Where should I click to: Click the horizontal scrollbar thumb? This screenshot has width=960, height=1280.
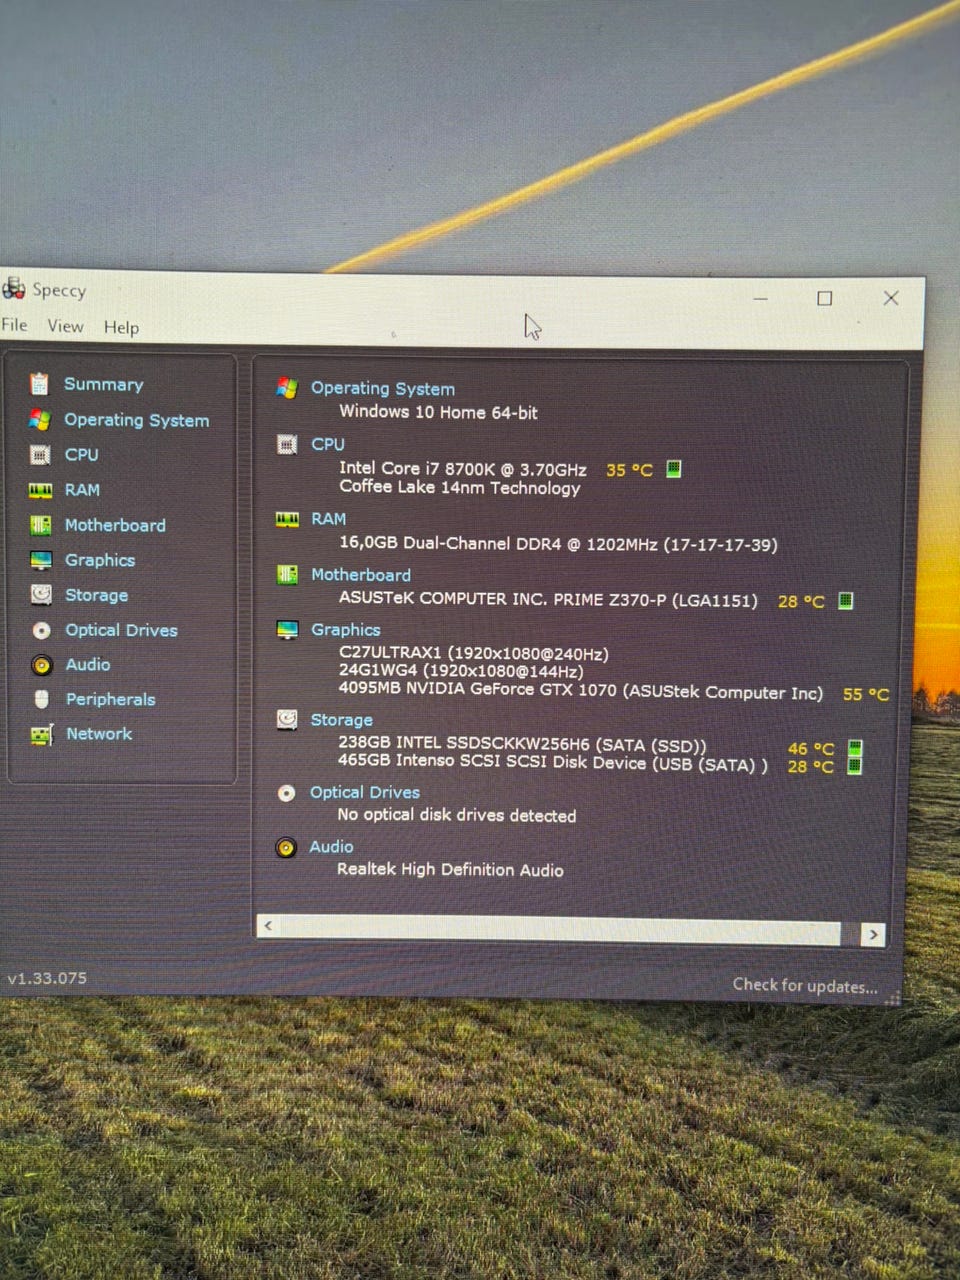559,930
